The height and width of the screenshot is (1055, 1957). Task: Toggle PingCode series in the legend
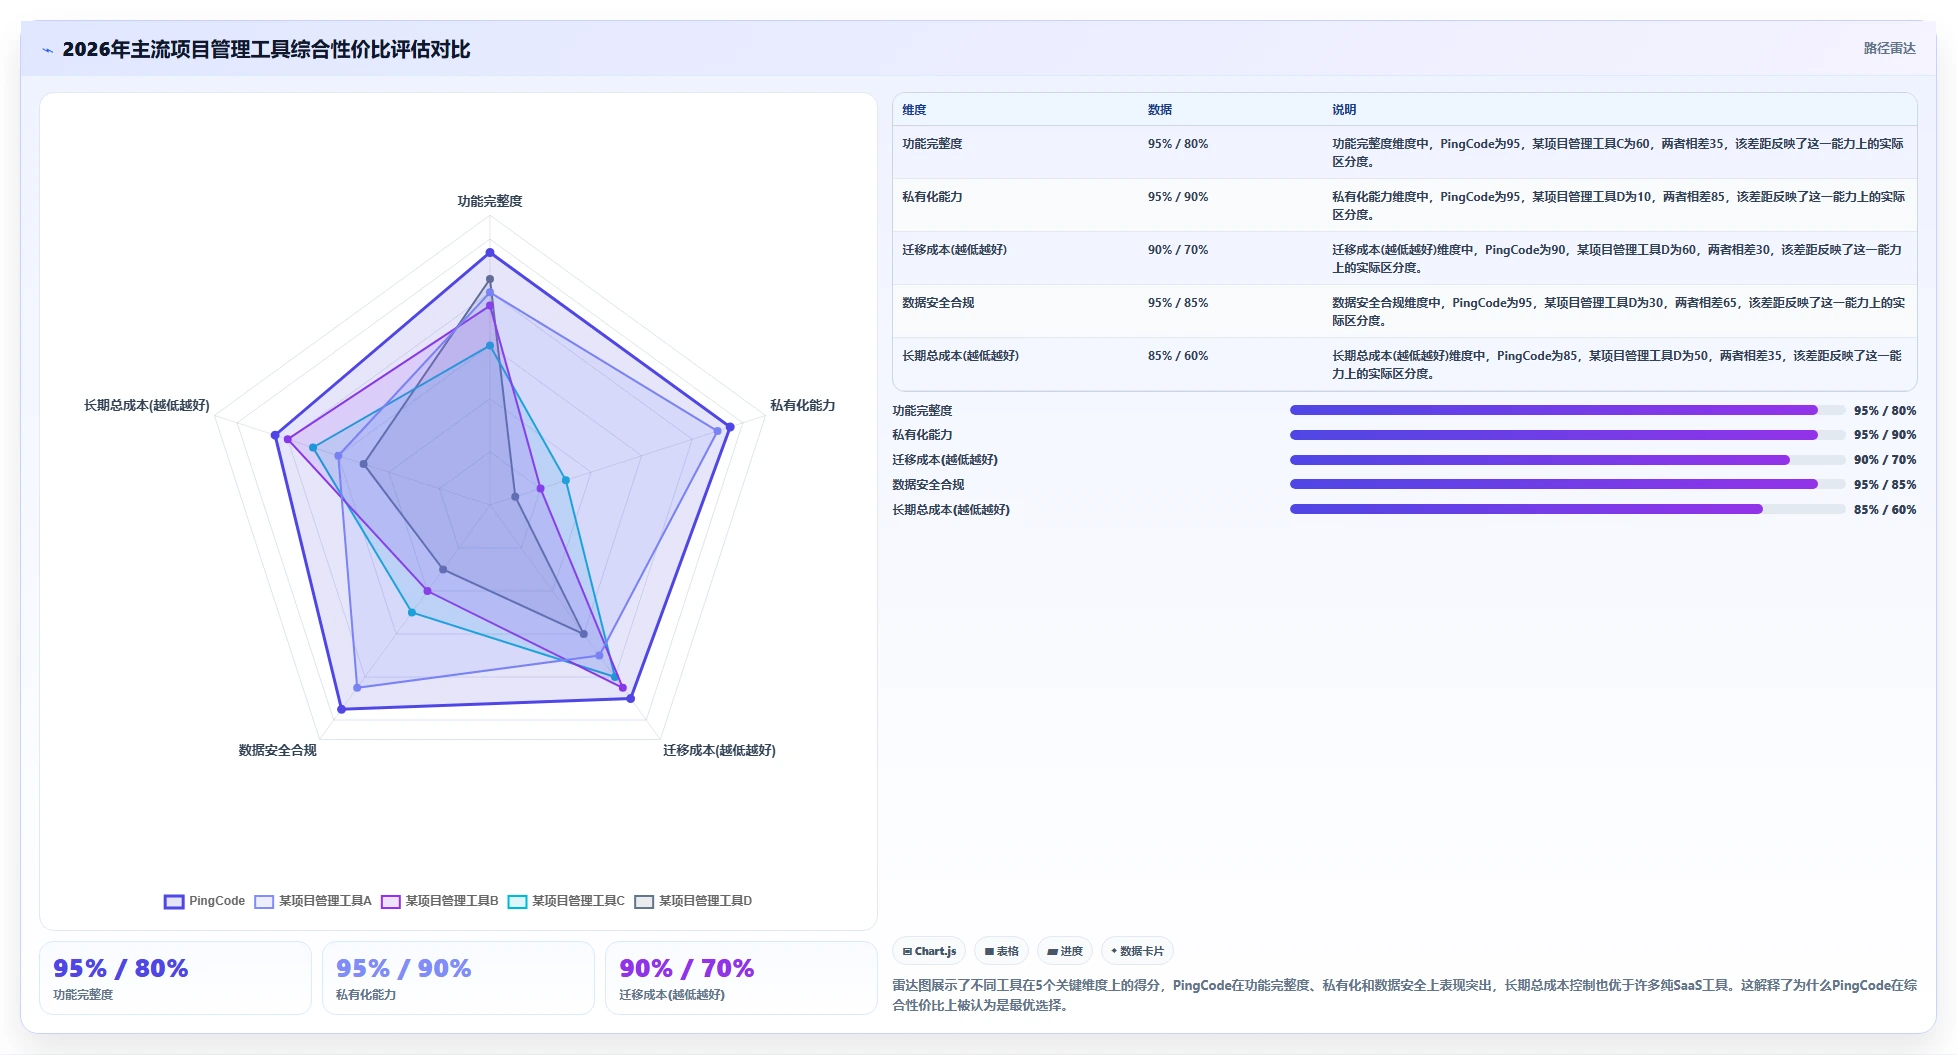click(205, 901)
